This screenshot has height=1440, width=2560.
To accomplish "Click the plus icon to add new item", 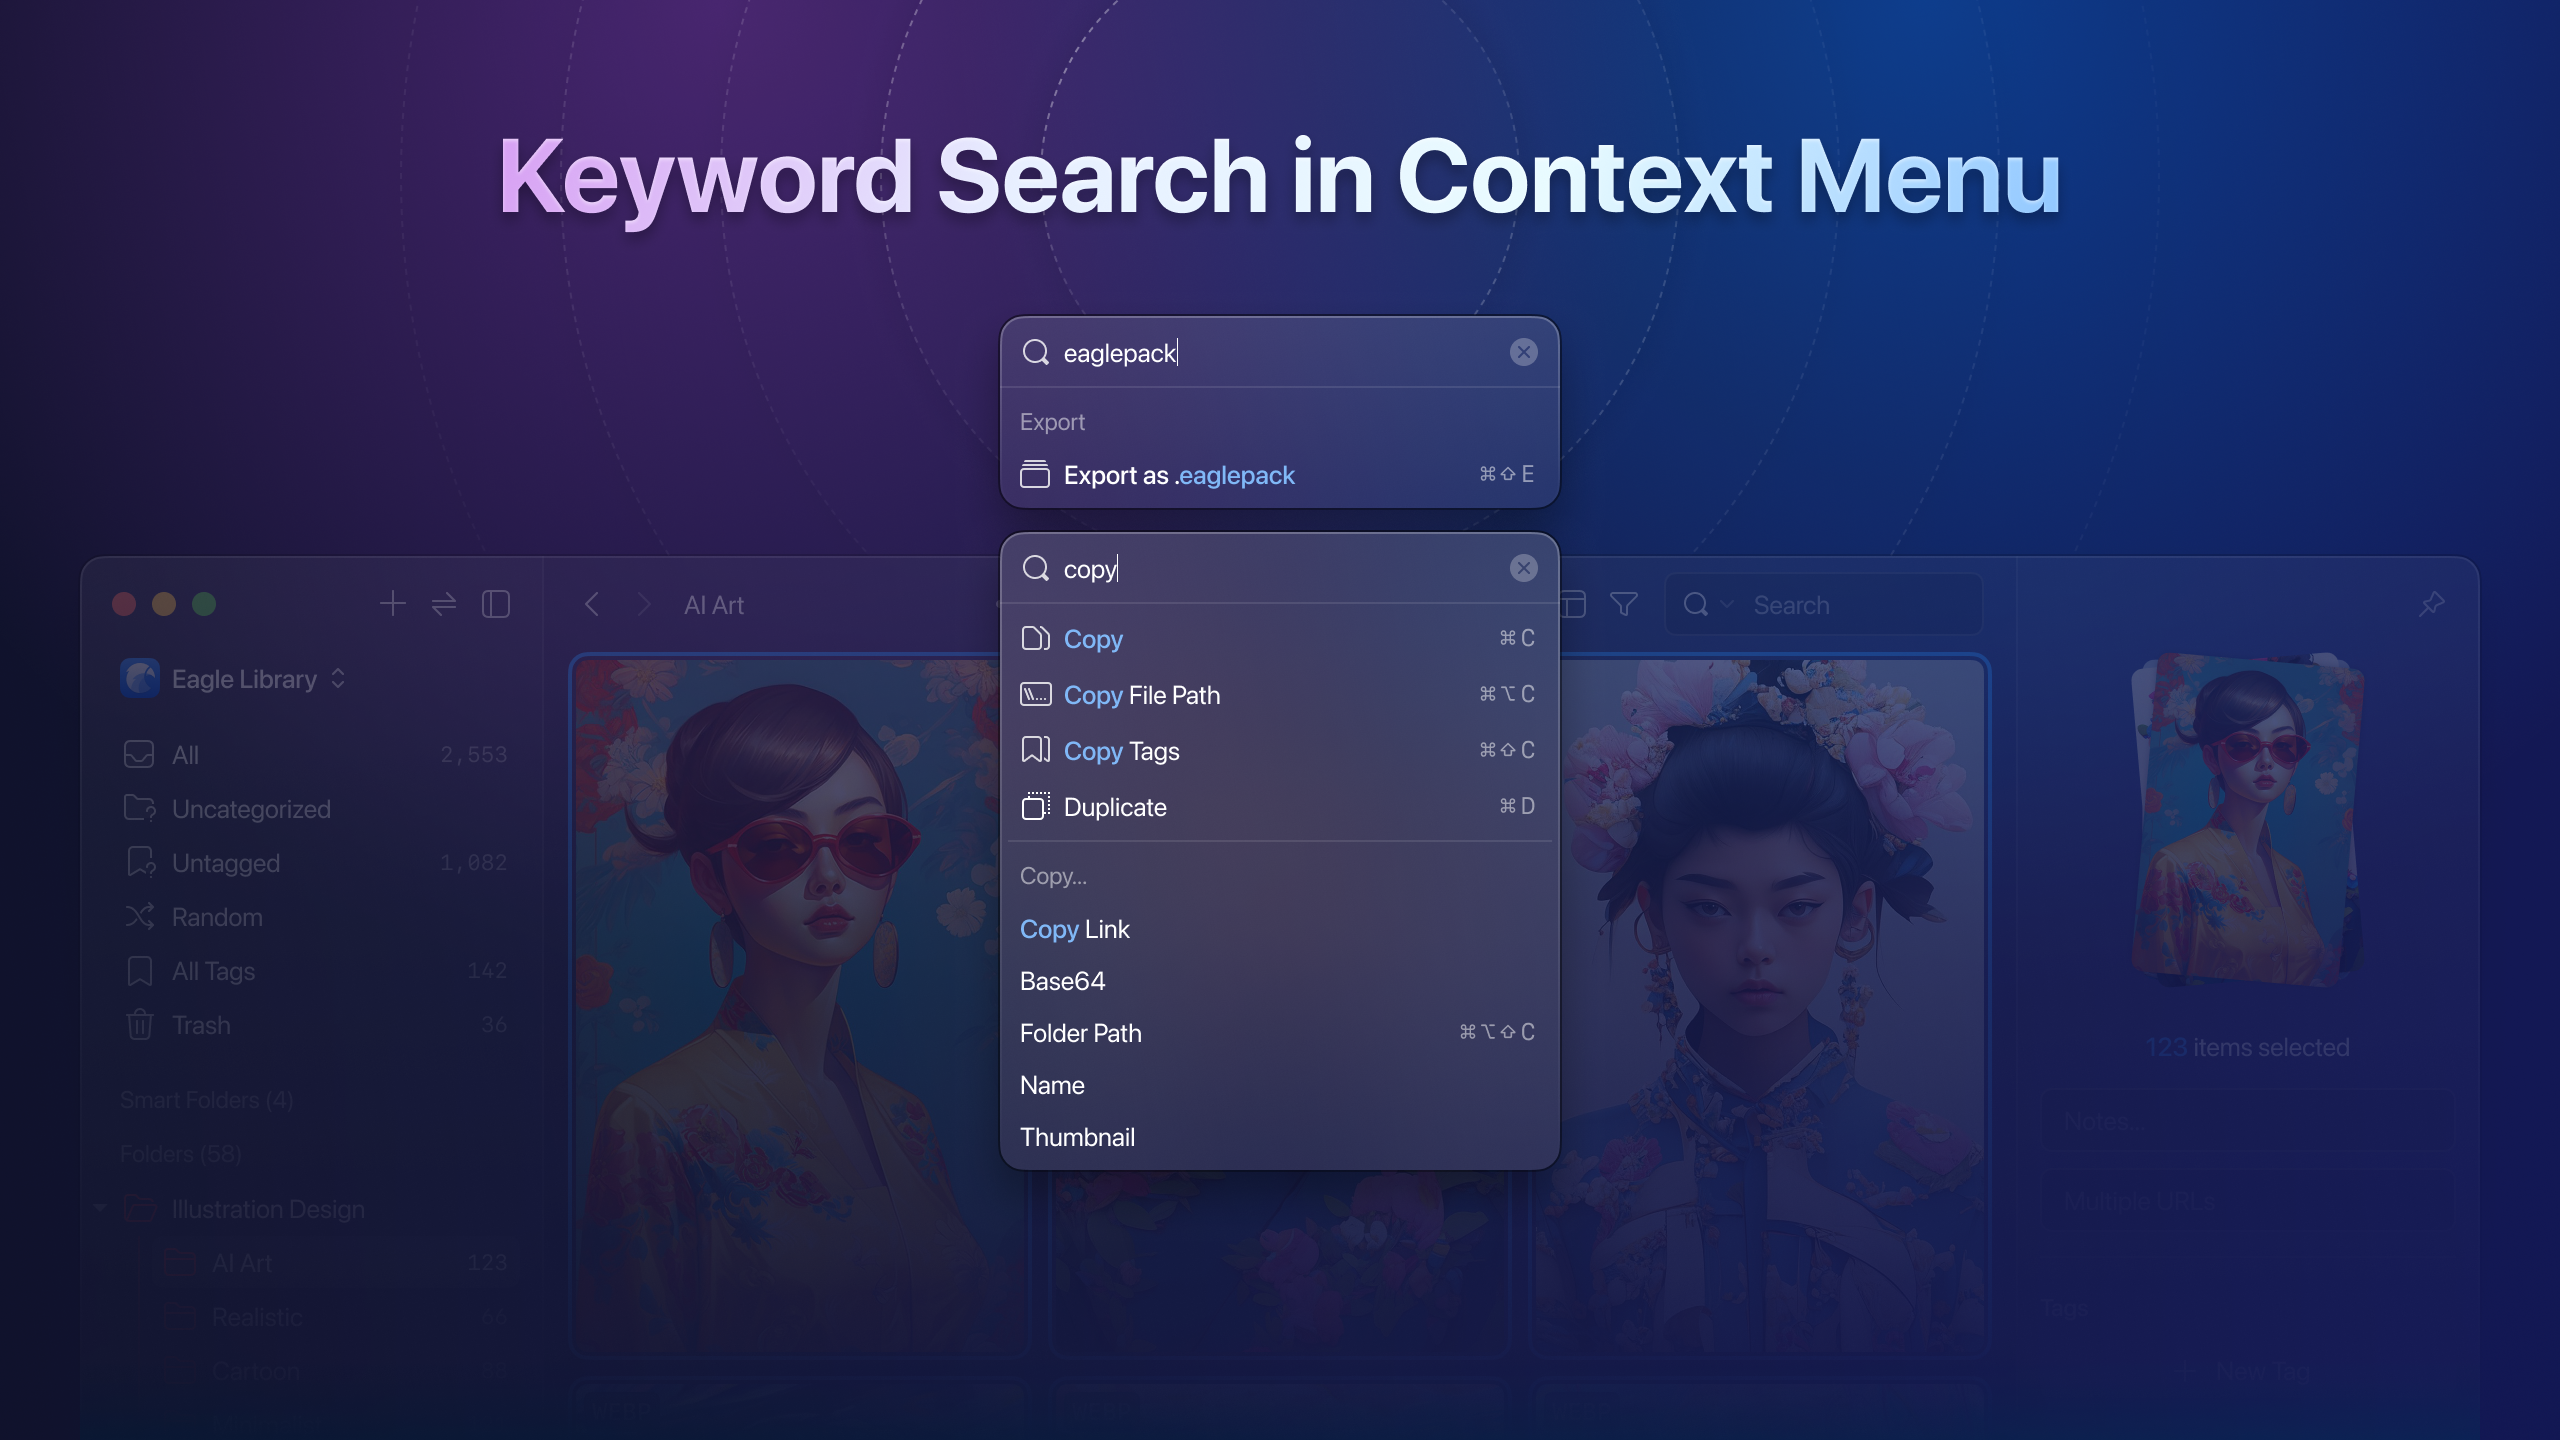I will click(393, 604).
